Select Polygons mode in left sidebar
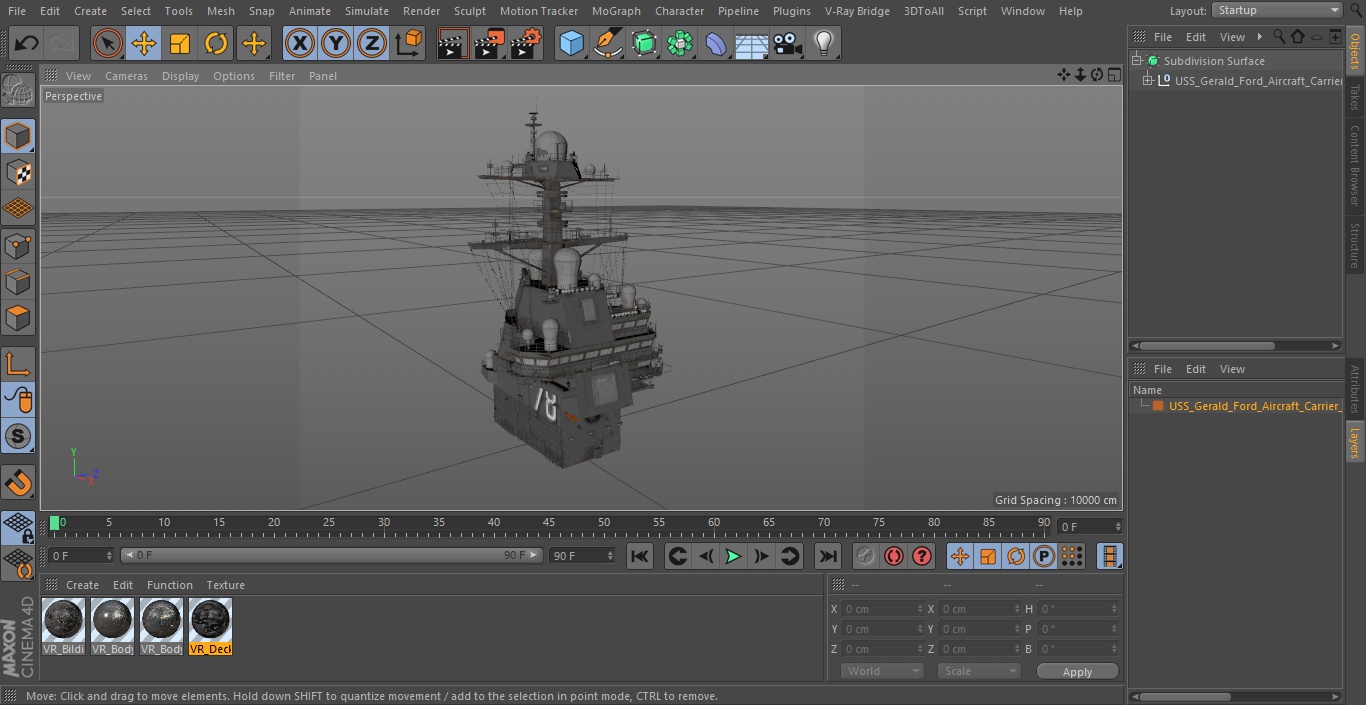Screen dimensions: 1366x705 pos(18,317)
